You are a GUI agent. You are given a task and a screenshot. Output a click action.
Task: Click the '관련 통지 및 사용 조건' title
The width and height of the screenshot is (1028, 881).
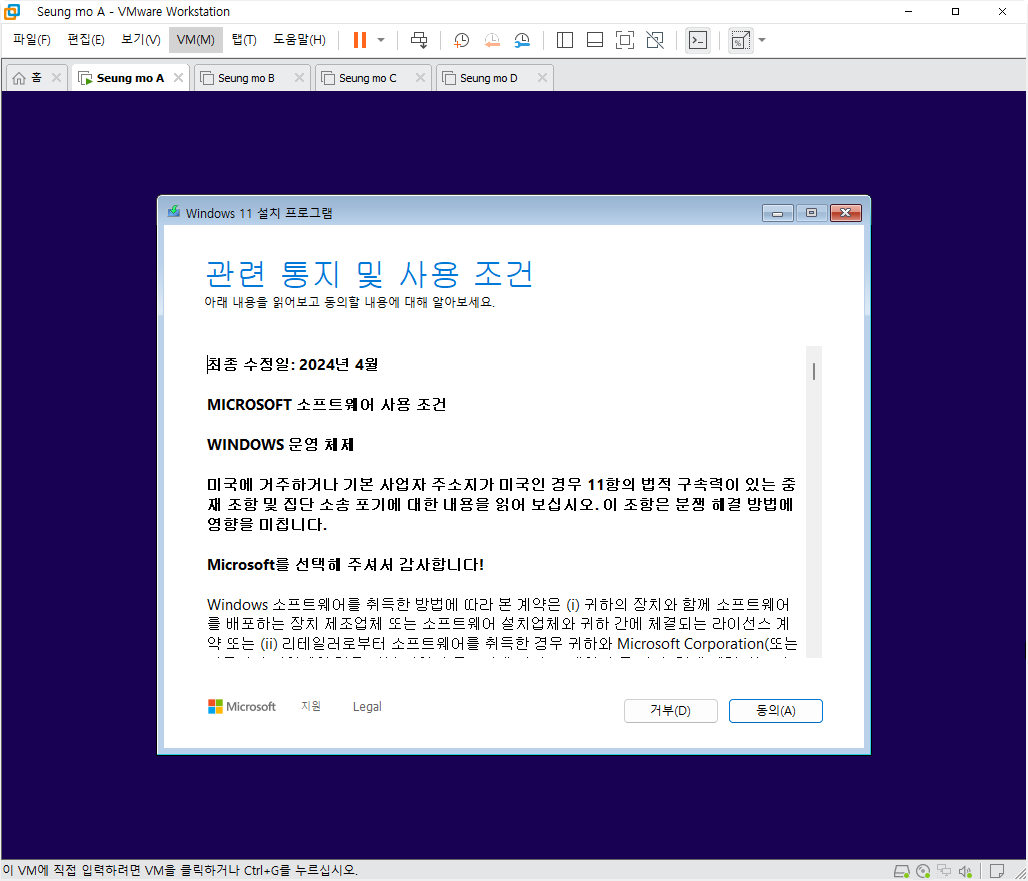pos(370,274)
